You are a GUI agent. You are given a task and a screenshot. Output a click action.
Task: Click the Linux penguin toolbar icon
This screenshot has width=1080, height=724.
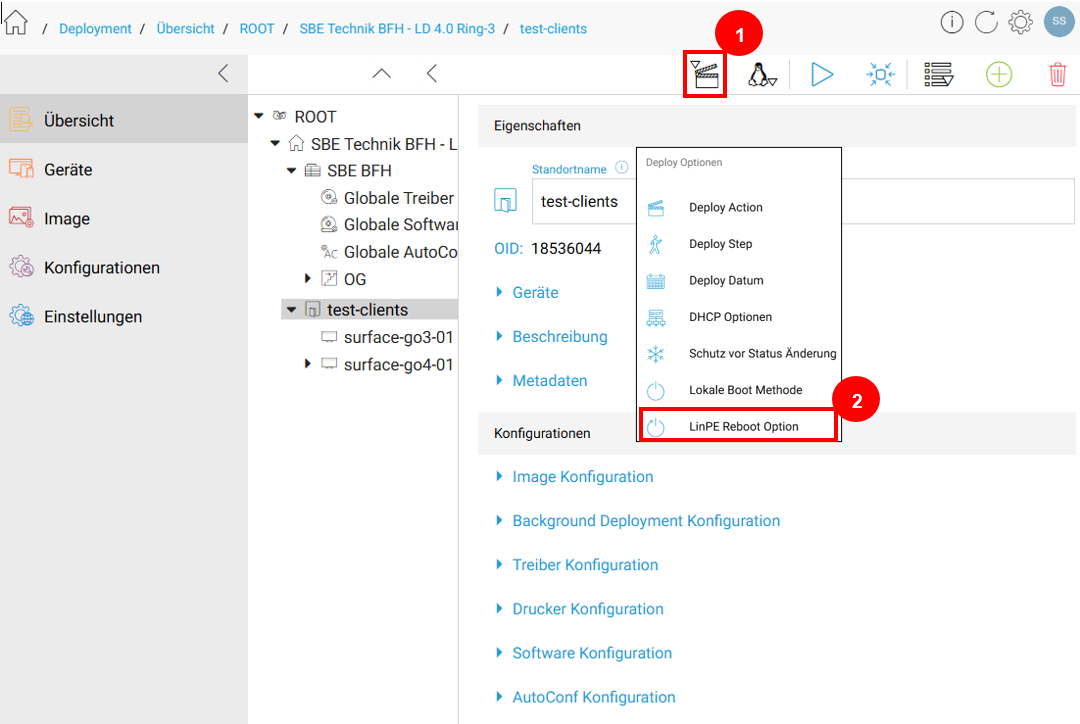pyautogui.click(x=762, y=74)
